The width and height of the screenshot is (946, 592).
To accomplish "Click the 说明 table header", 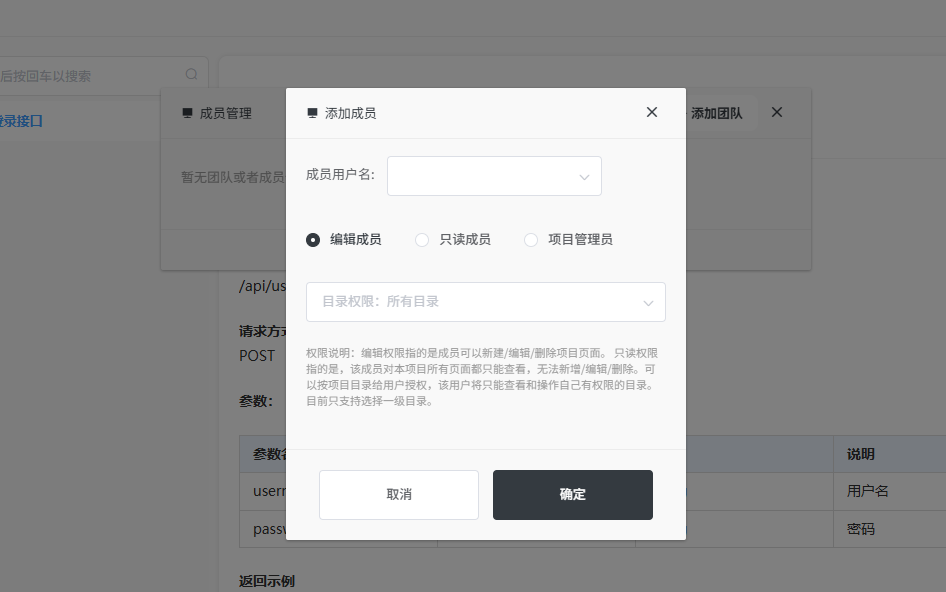I will (x=860, y=454).
